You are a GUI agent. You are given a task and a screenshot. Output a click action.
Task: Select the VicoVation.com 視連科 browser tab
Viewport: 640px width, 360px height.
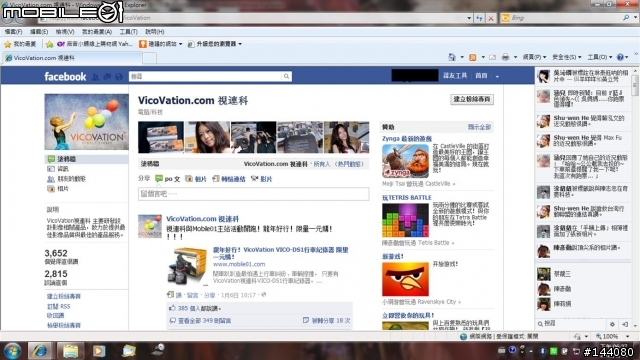point(71,58)
